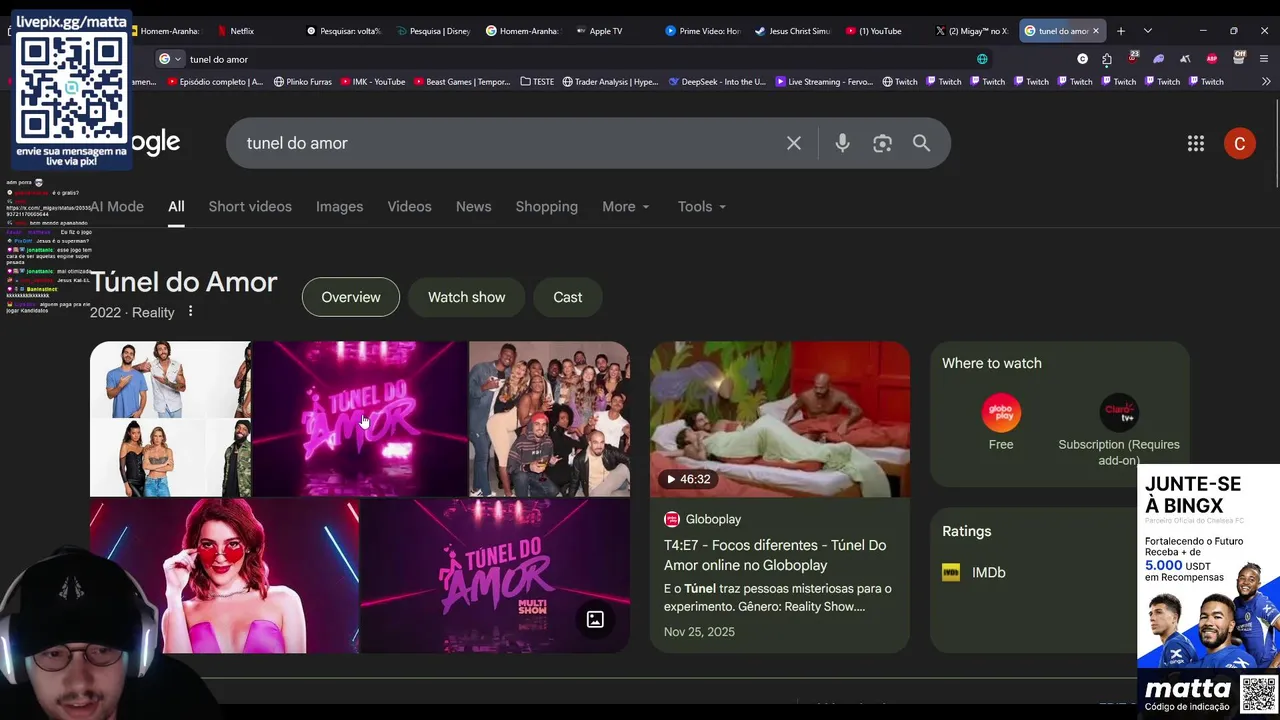Image resolution: width=1280 pixels, height=720 pixels.
Task: Show more bookmarks via double chevron
Action: tap(1266, 82)
